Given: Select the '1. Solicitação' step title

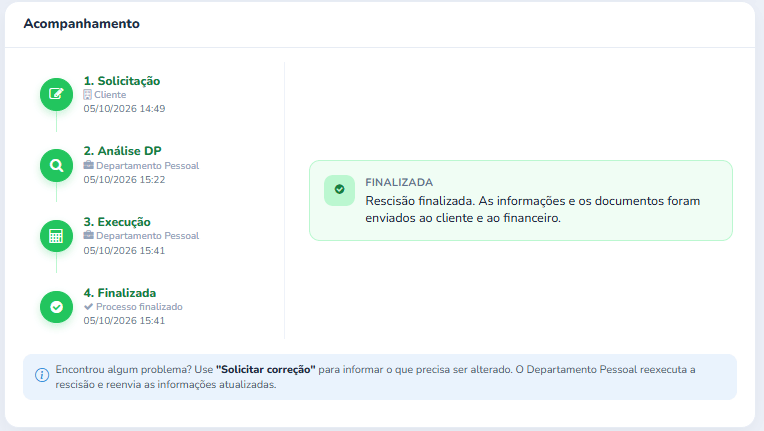Looking at the screenshot, I should [x=122, y=81].
